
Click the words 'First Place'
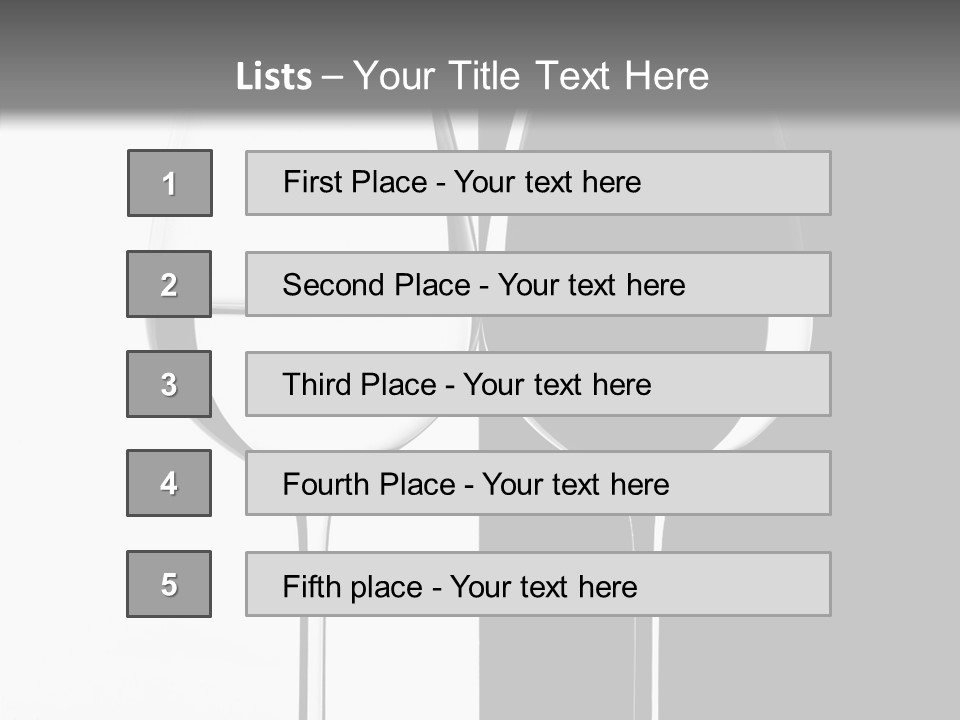(357, 182)
